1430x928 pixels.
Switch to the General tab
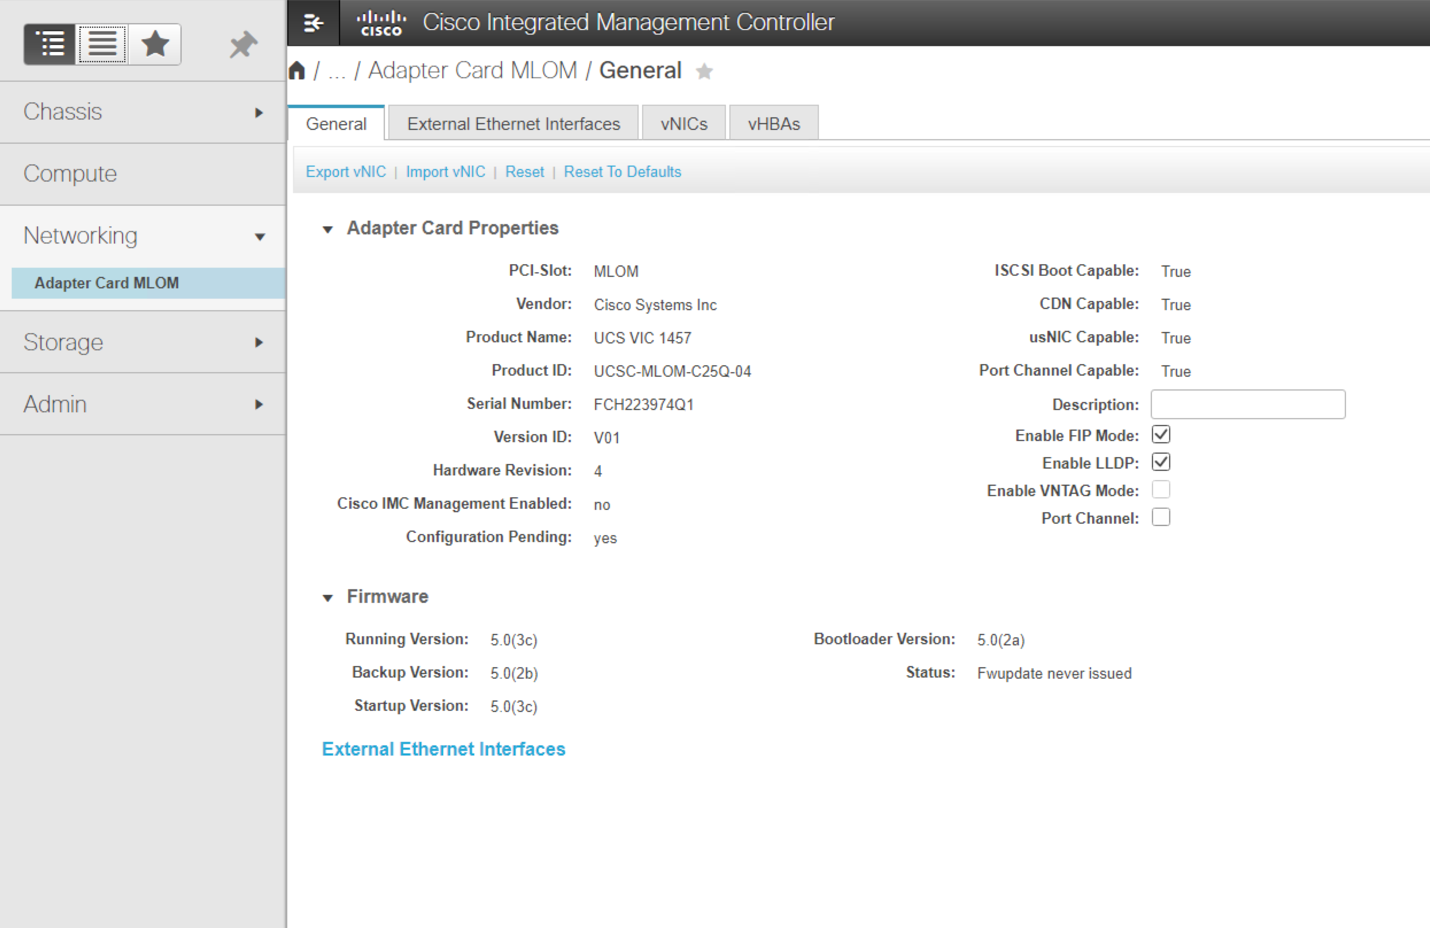click(336, 124)
